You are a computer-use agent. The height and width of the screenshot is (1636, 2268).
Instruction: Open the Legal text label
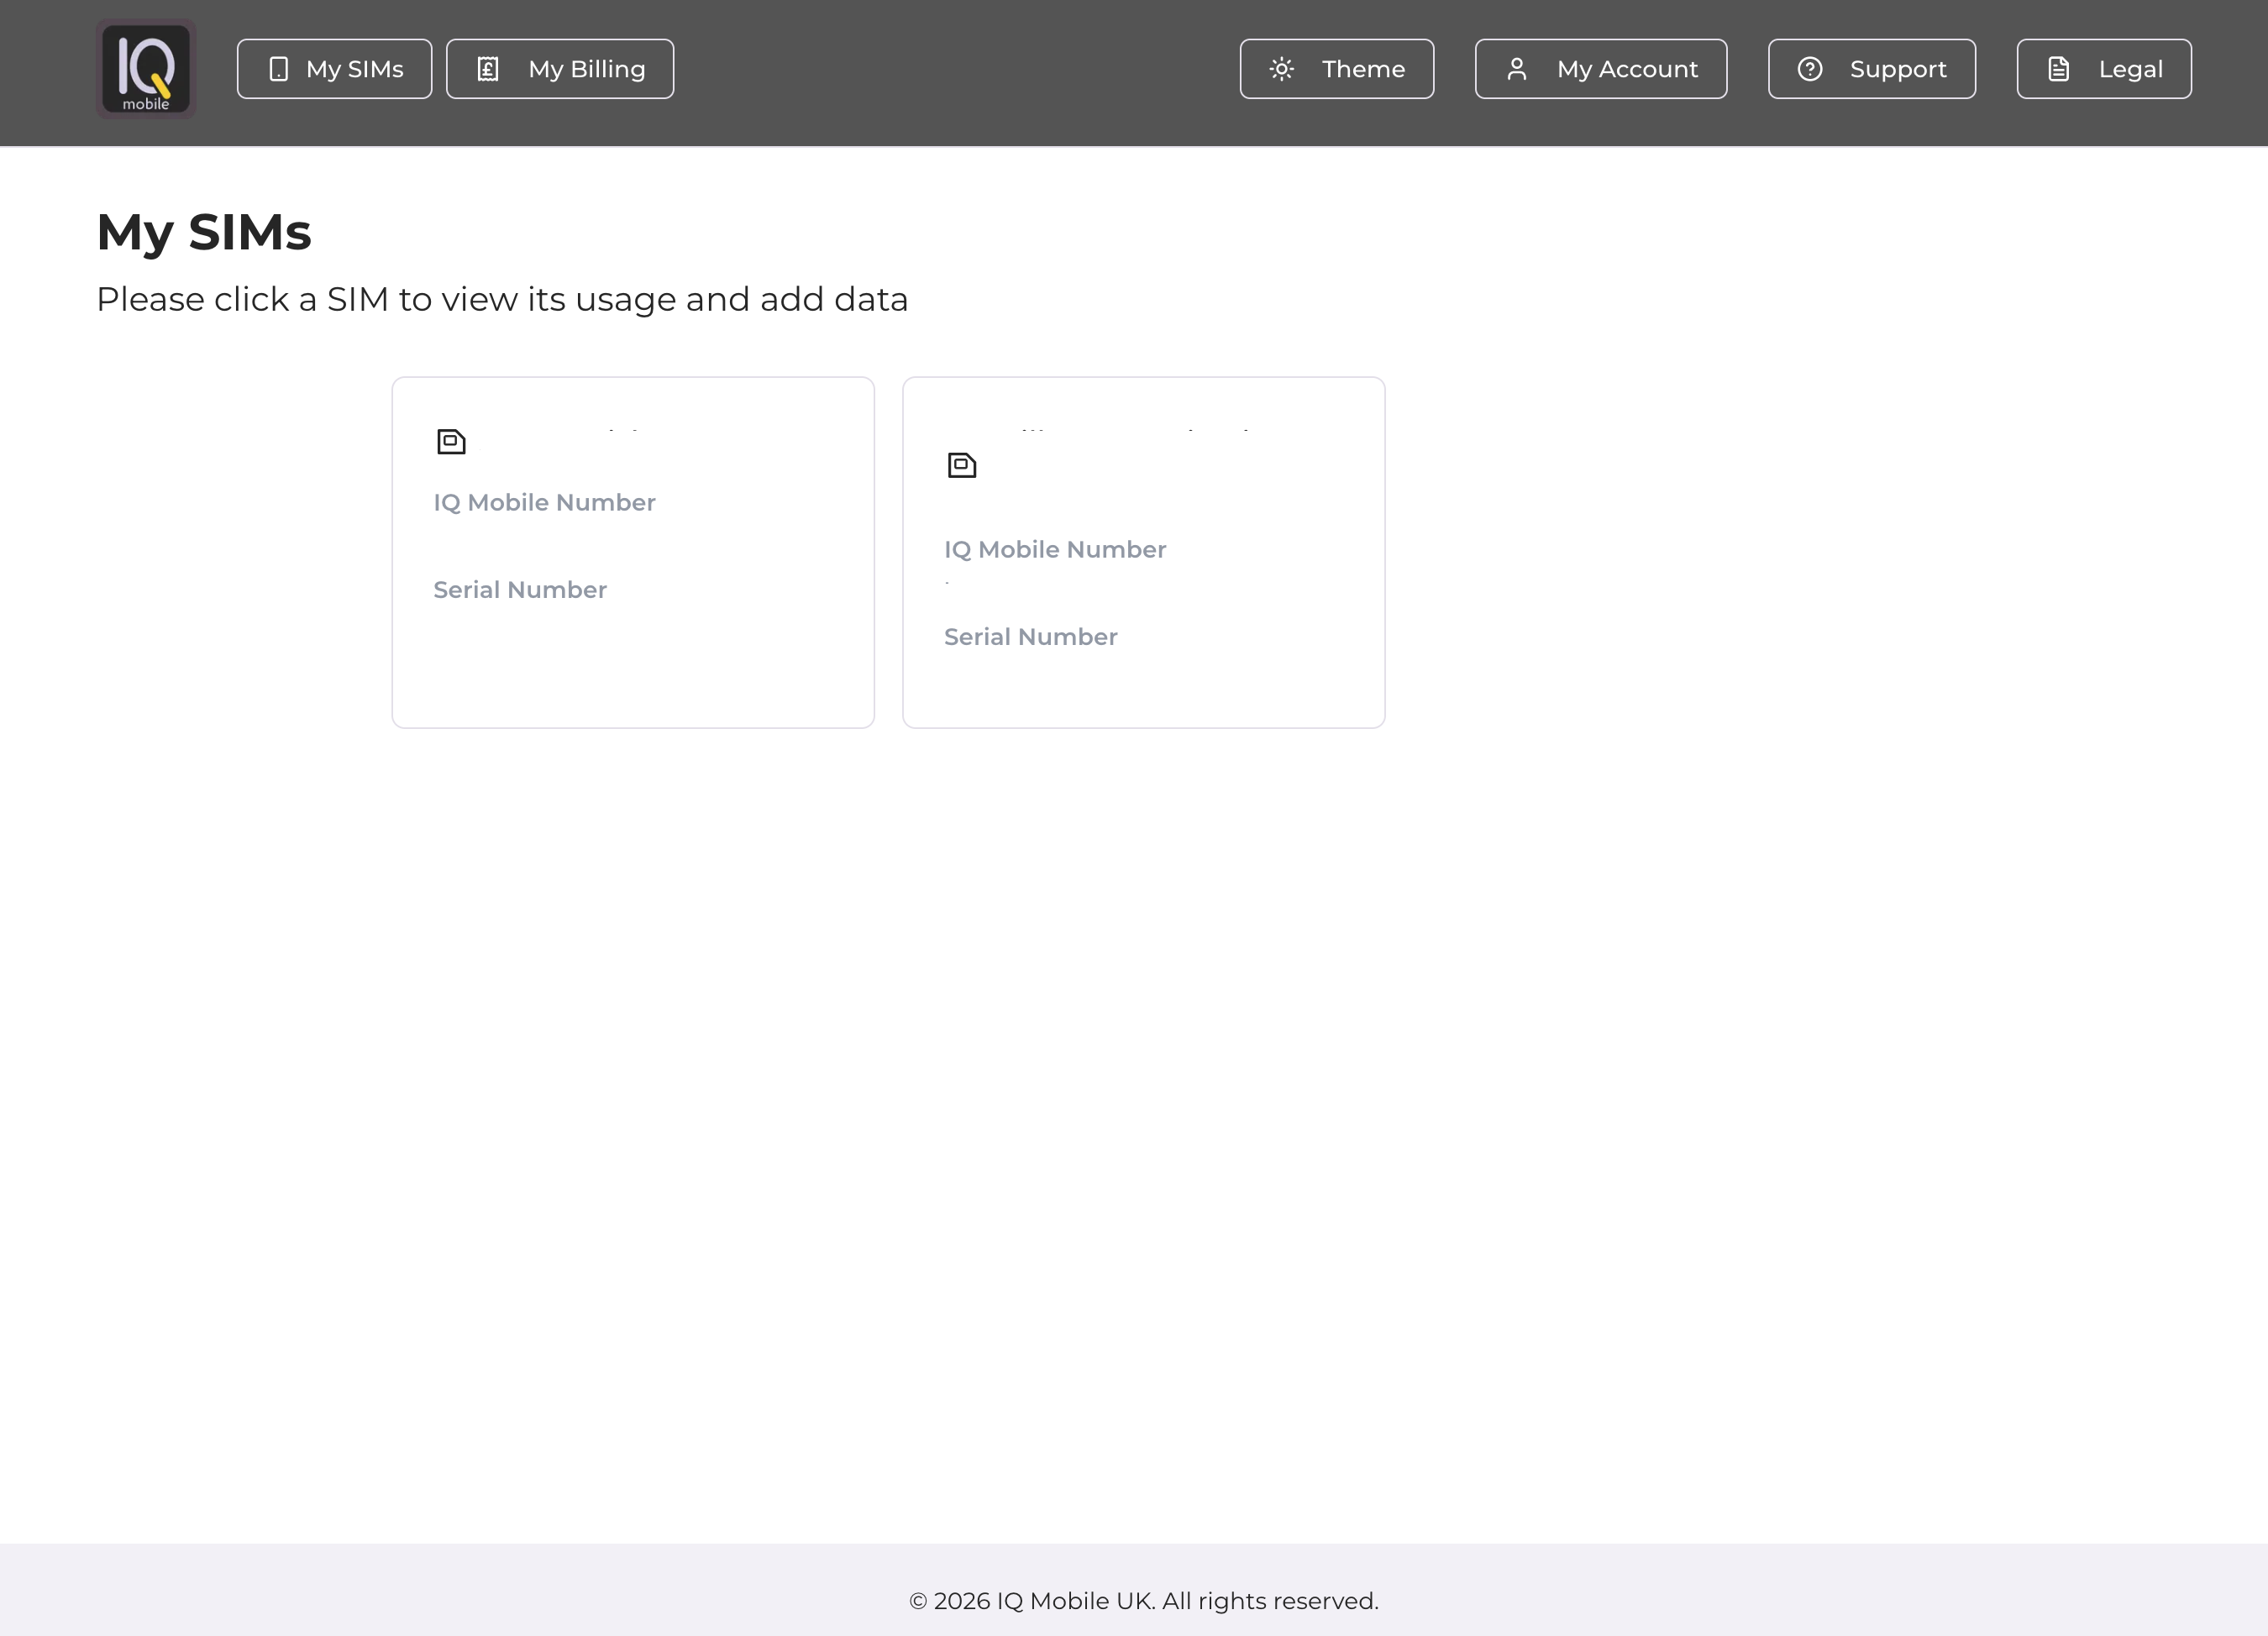(2130, 69)
